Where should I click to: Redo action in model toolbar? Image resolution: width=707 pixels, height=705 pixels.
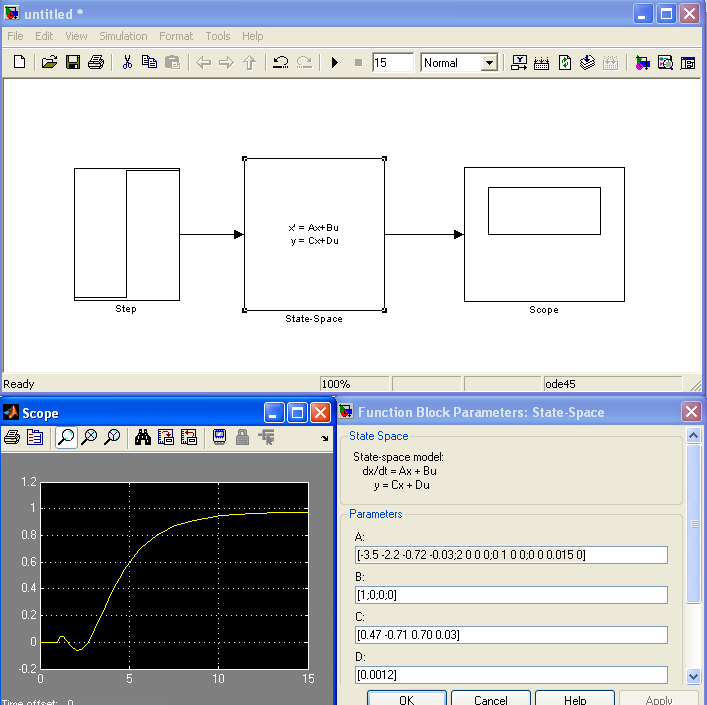tap(304, 62)
